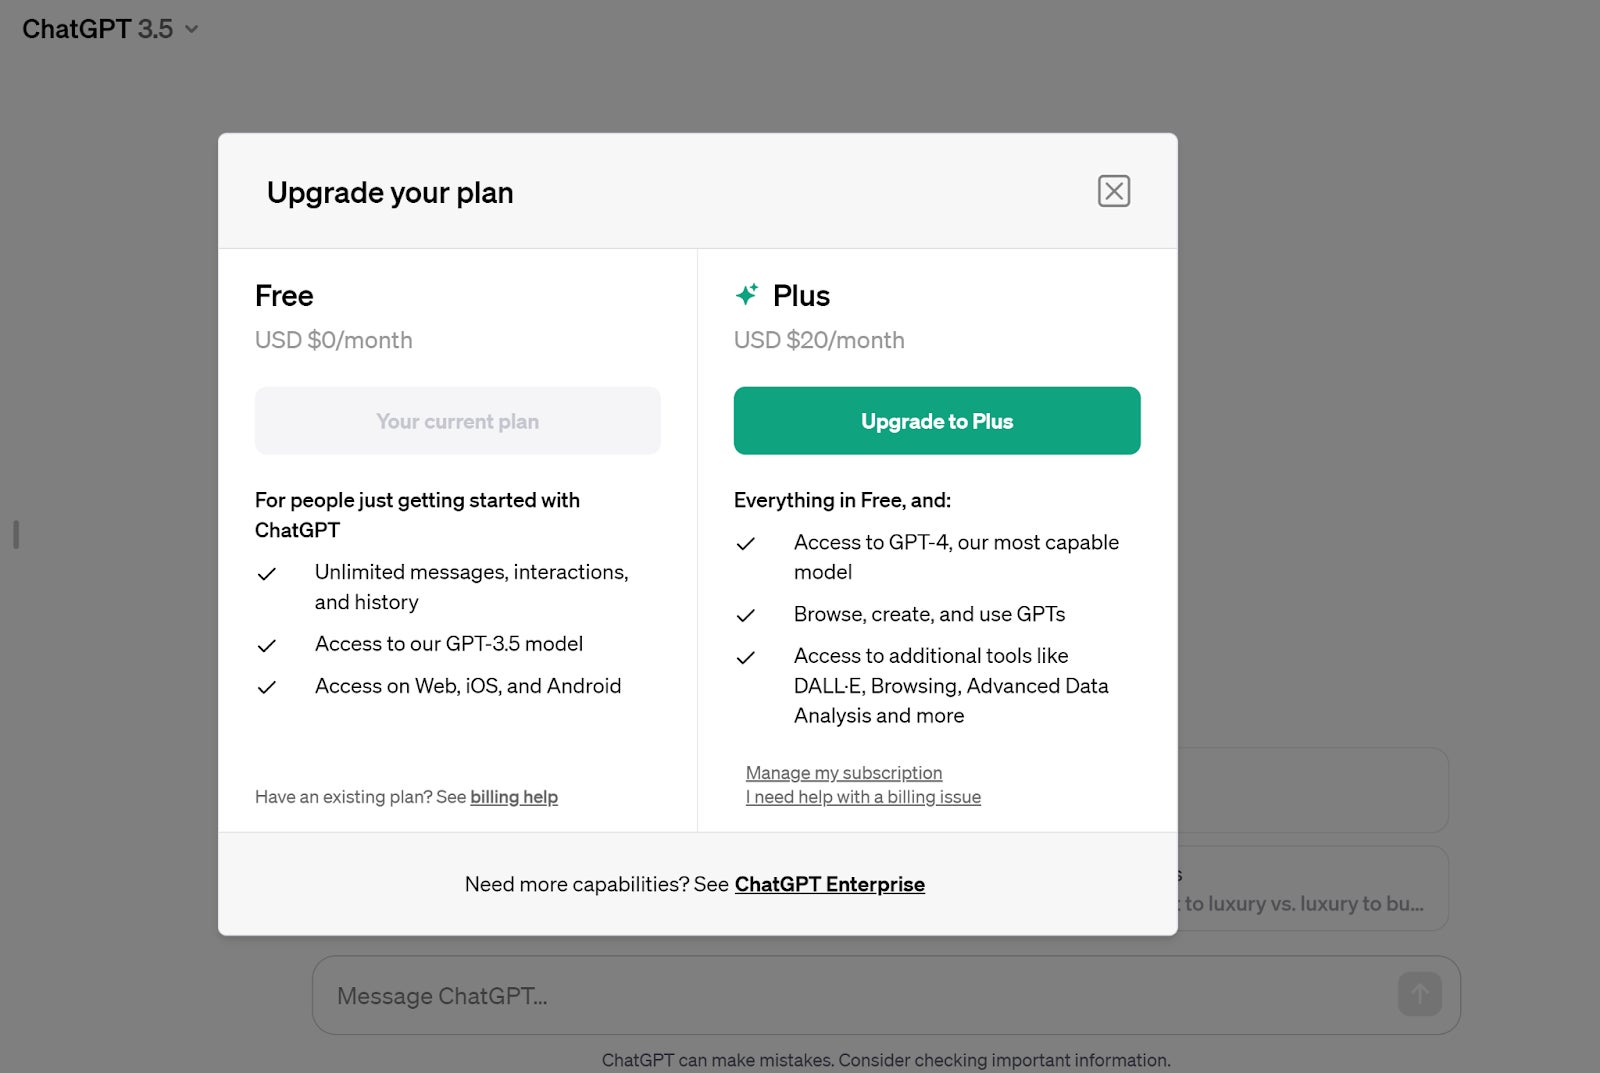Click the sidebar handle on left edge

point(16,534)
